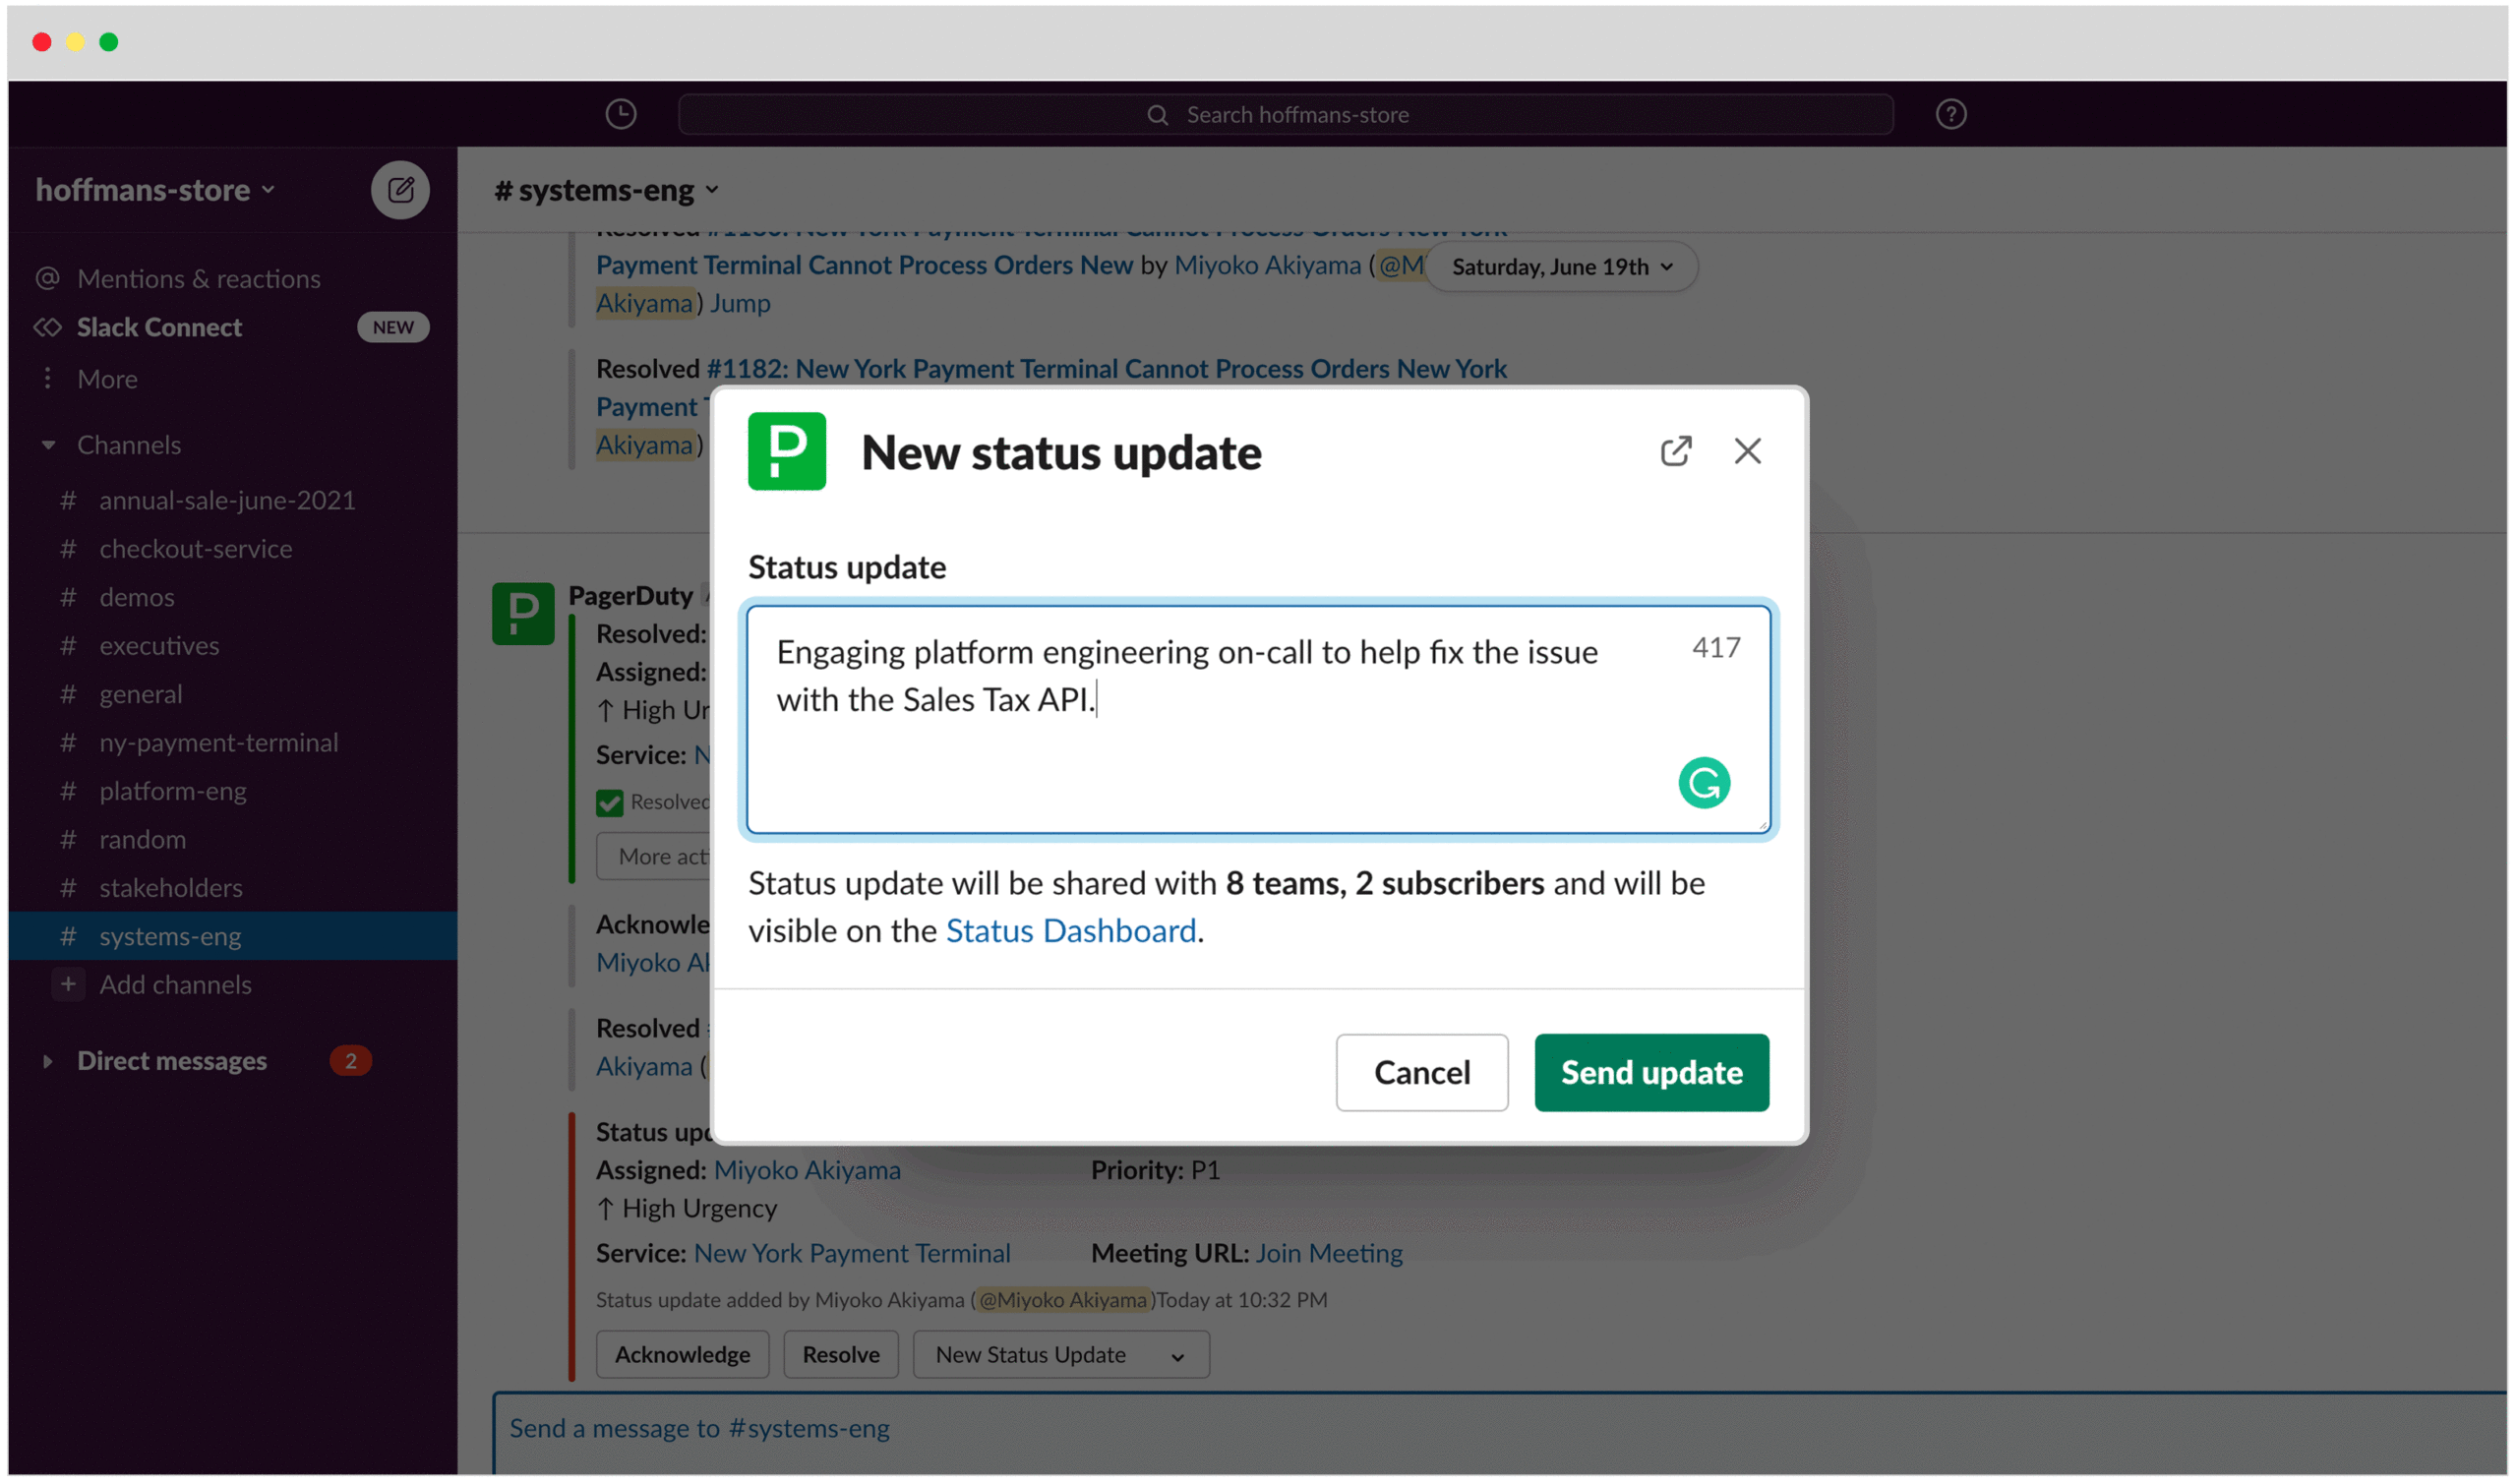Click the PagerDuty app icon beside the message

click(523, 612)
